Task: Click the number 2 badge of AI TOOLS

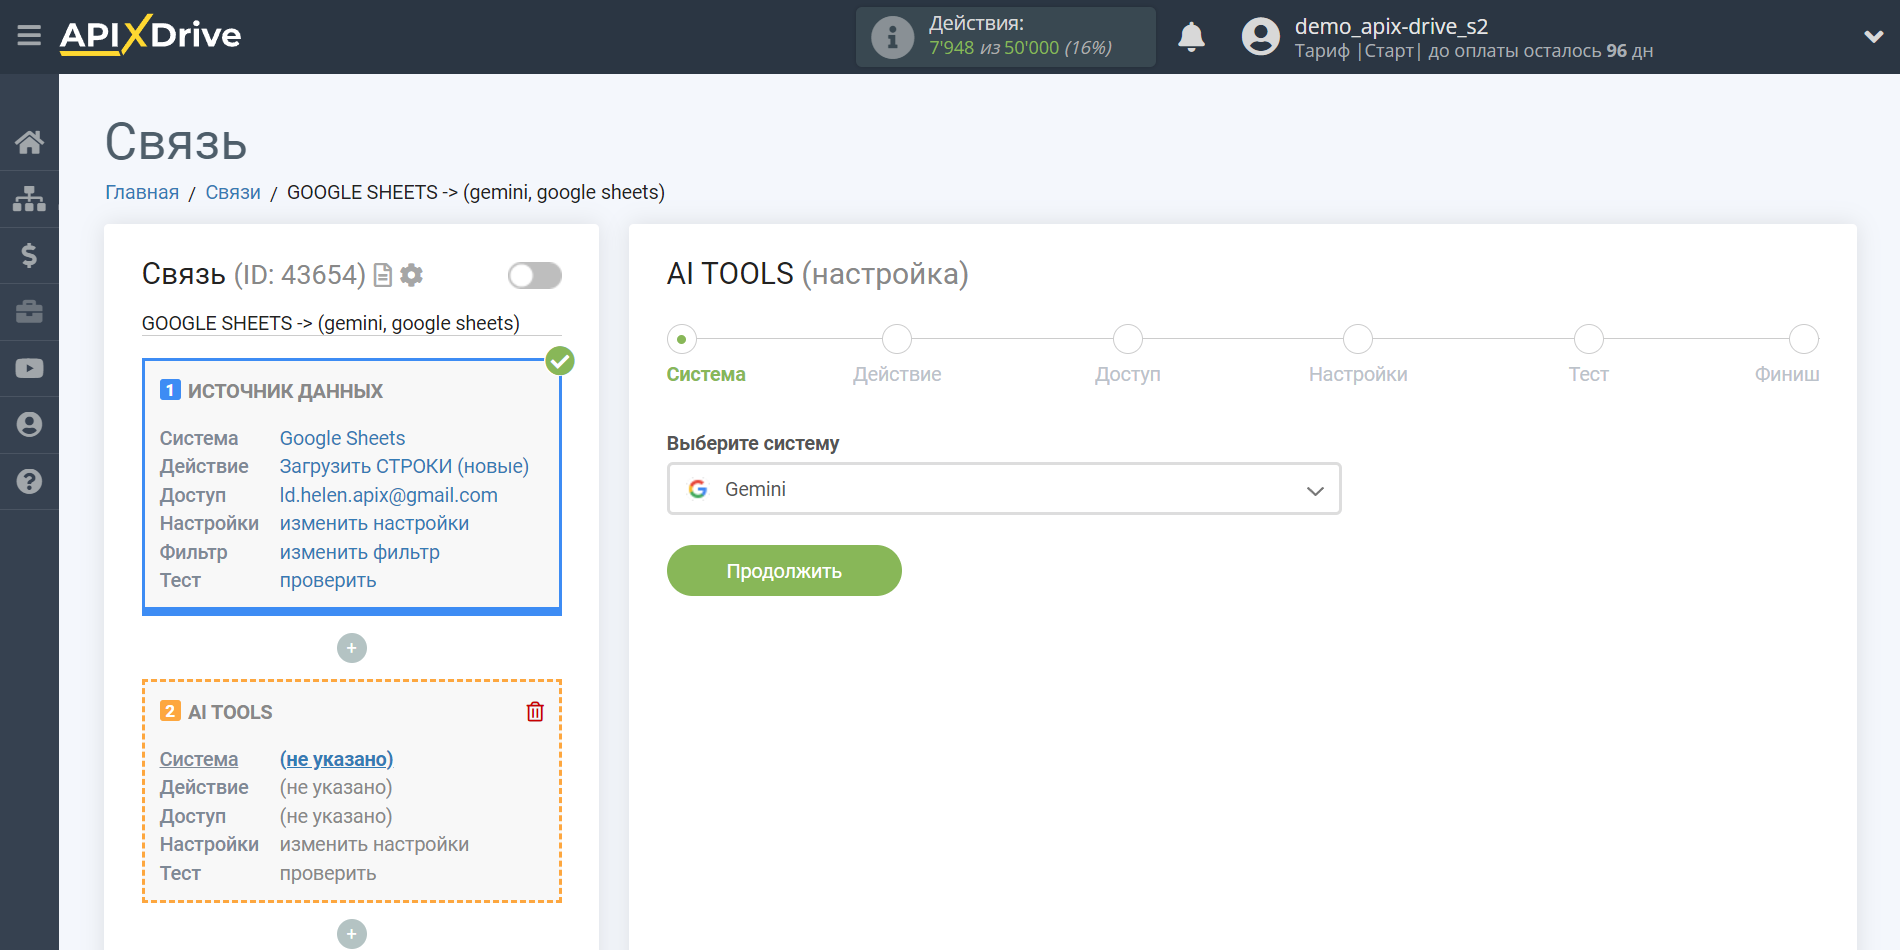Action: [x=170, y=711]
